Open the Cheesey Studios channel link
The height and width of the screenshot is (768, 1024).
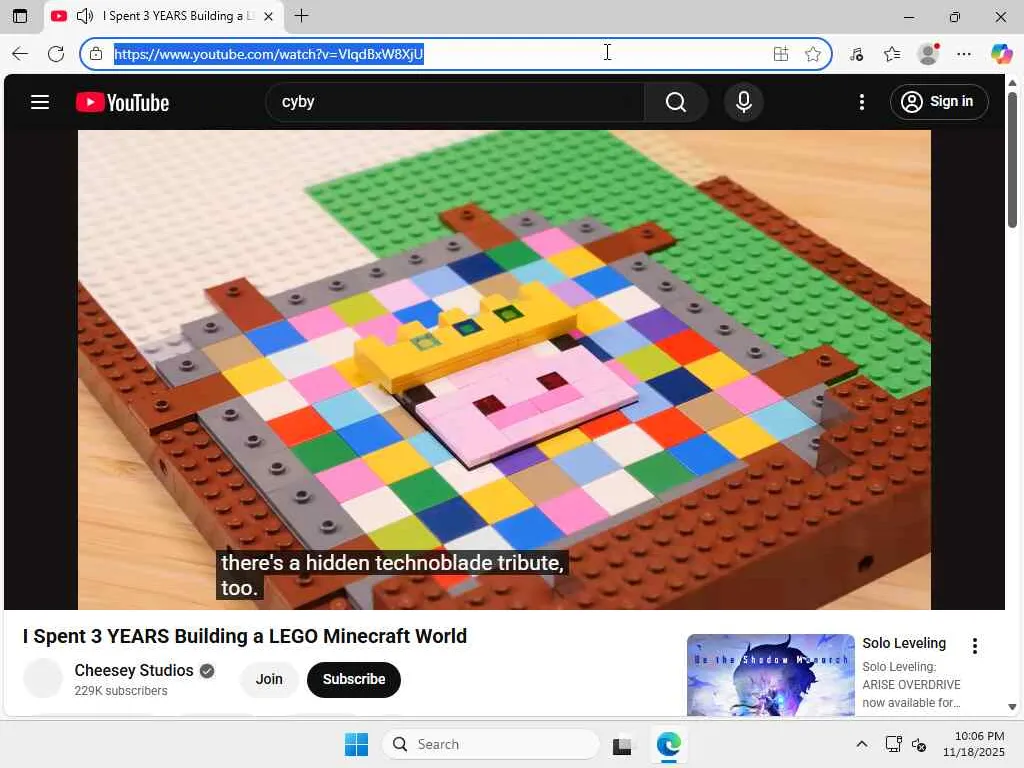134,671
